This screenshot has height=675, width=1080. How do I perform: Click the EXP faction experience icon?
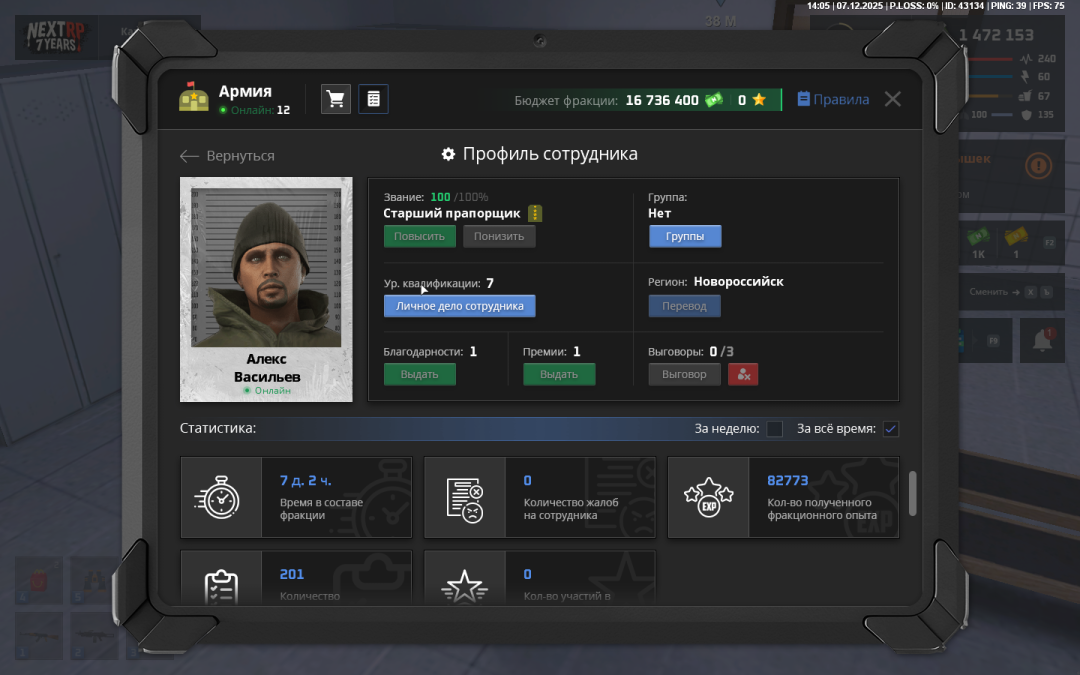coord(708,497)
